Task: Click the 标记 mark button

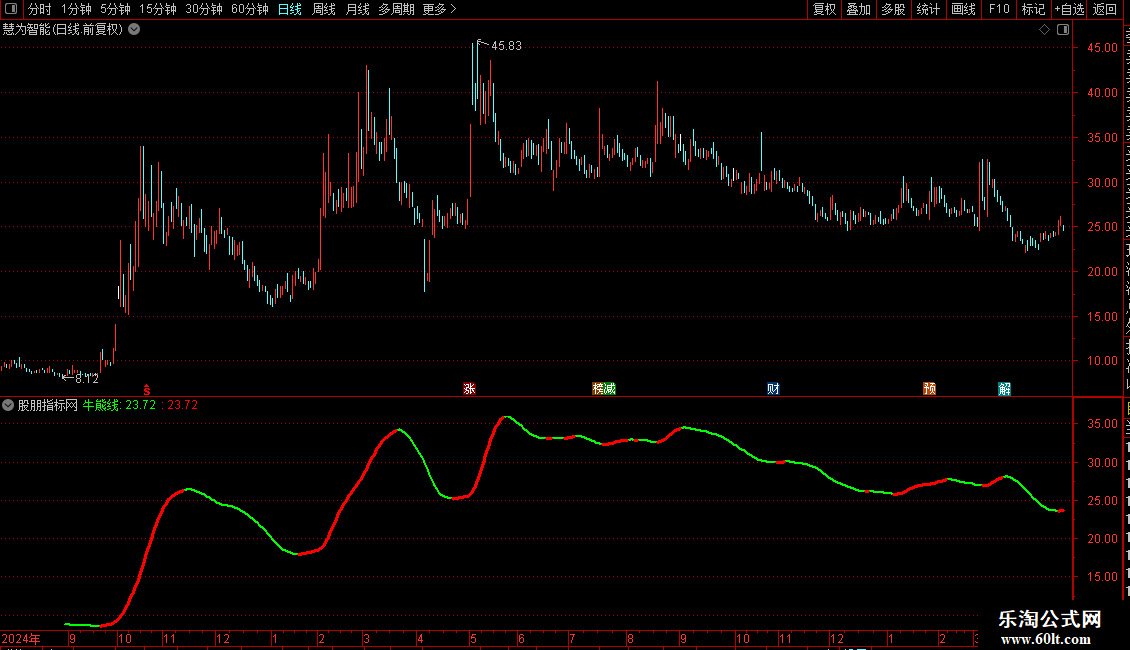Action: (x=1033, y=9)
